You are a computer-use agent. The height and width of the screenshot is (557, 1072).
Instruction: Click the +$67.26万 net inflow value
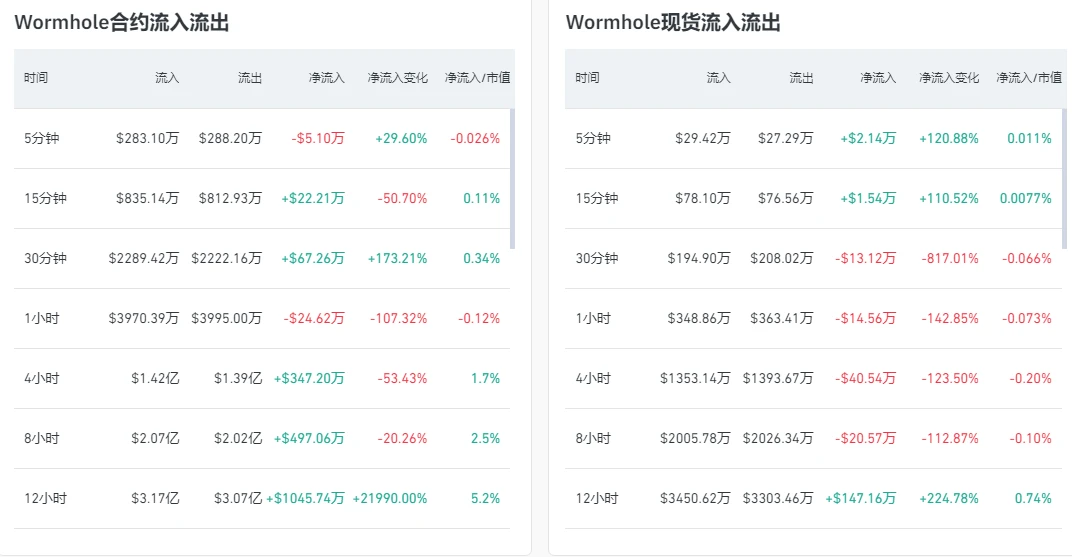click(x=313, y=259)
